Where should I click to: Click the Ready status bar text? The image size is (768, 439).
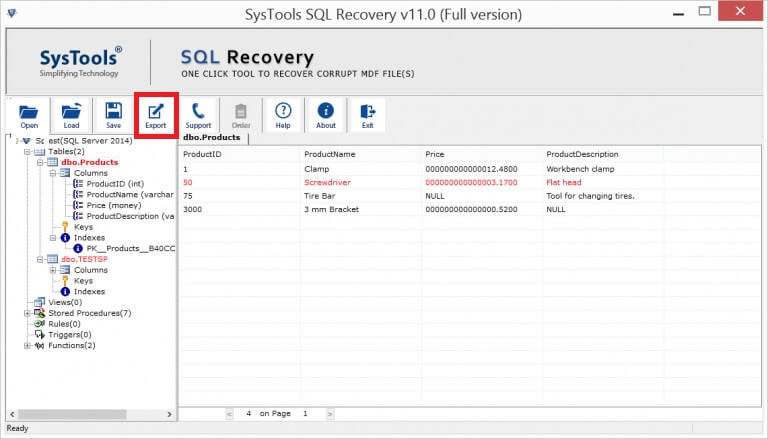(x=17, y=428)
